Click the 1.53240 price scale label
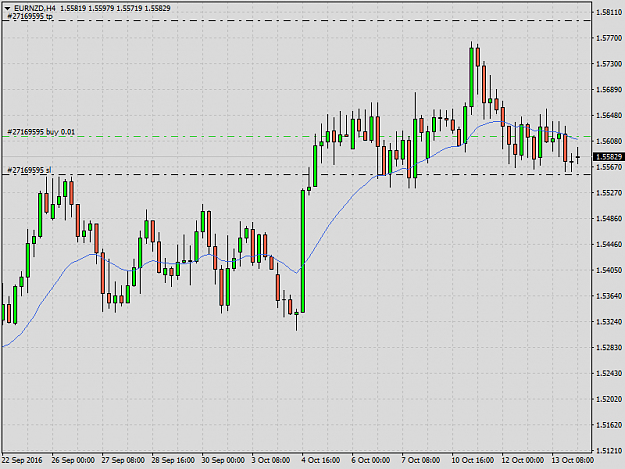This screenshot has height=469, width=625. click(609, 322)
